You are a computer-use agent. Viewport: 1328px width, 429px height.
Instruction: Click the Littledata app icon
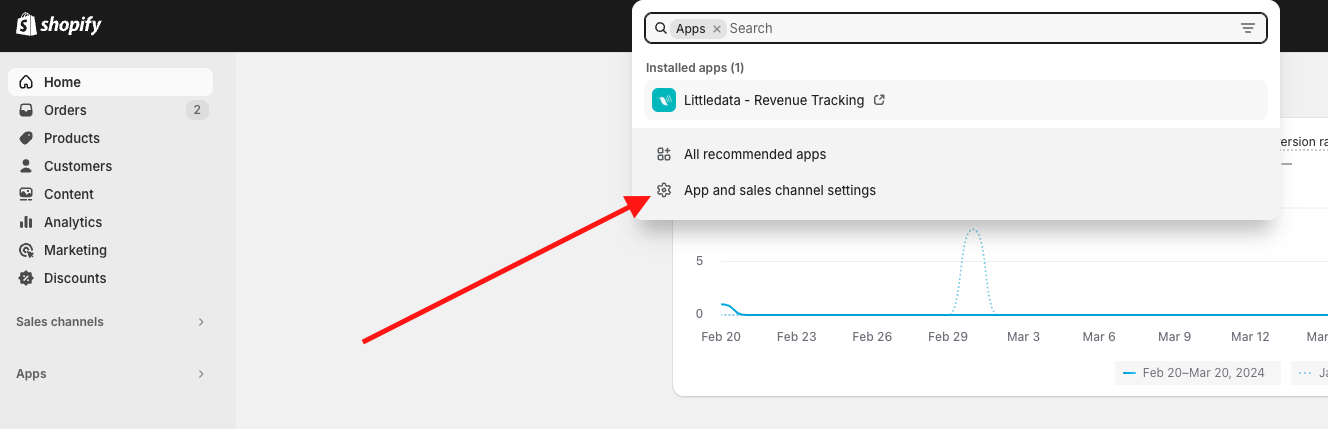point(664,100)
